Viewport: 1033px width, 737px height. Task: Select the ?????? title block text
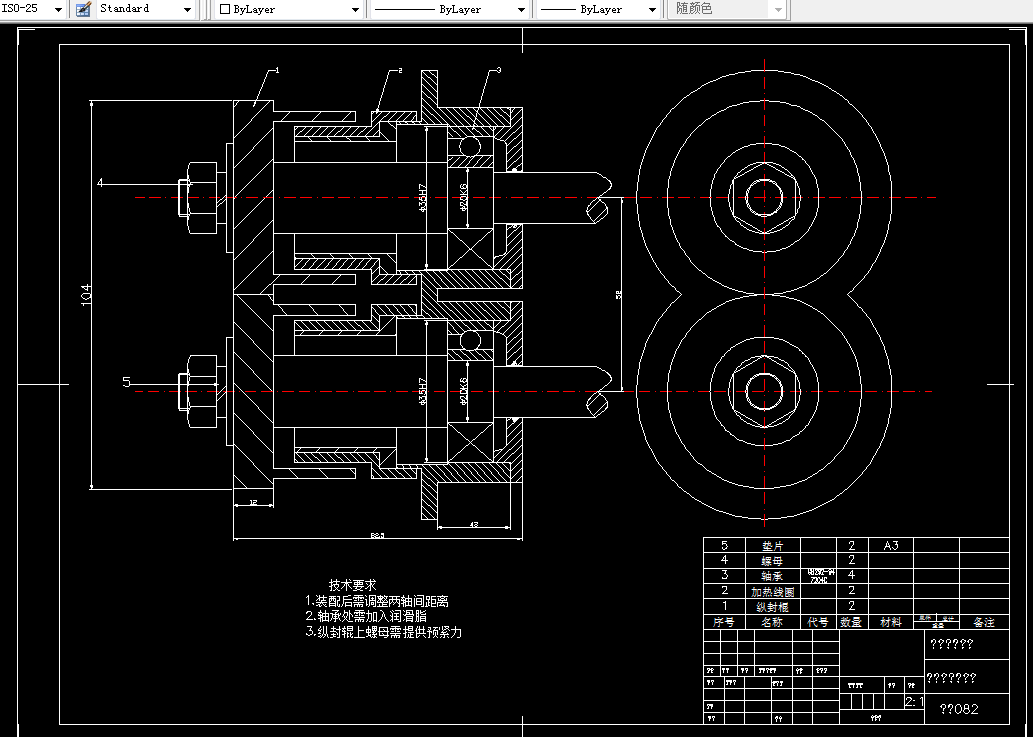pos(952,645)
